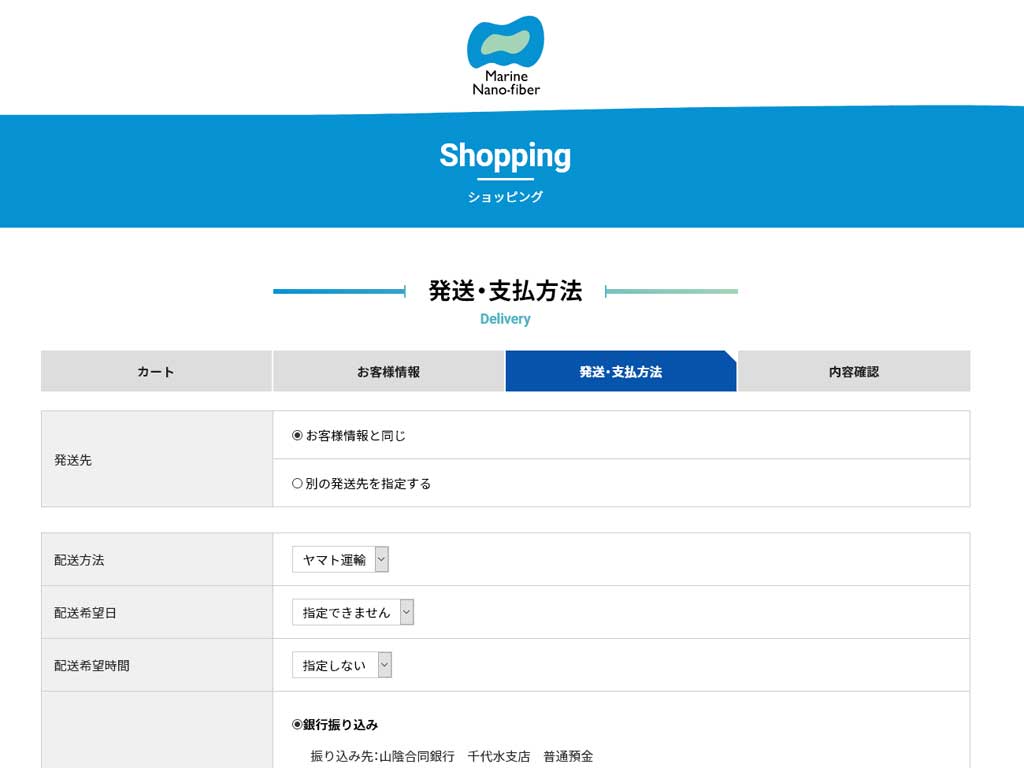Viewport: 1024px width, 768px height.
Task: Click the 配送方法 row label
Action: (x=79, y=560)
